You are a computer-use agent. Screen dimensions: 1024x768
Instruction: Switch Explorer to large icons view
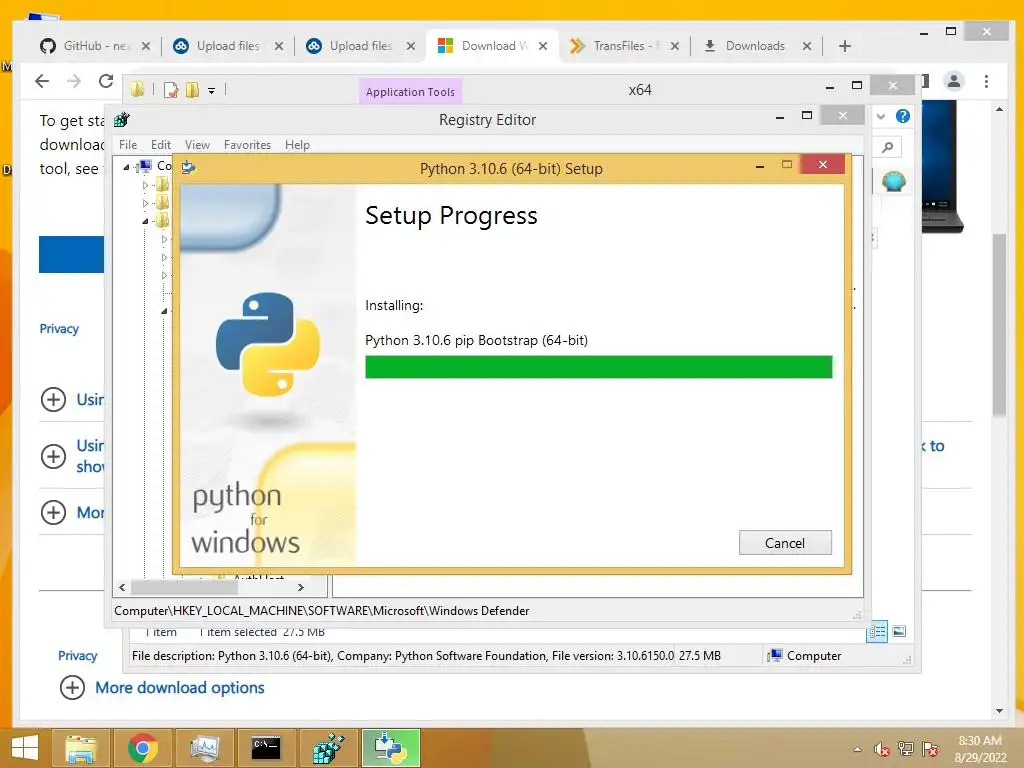899,631
